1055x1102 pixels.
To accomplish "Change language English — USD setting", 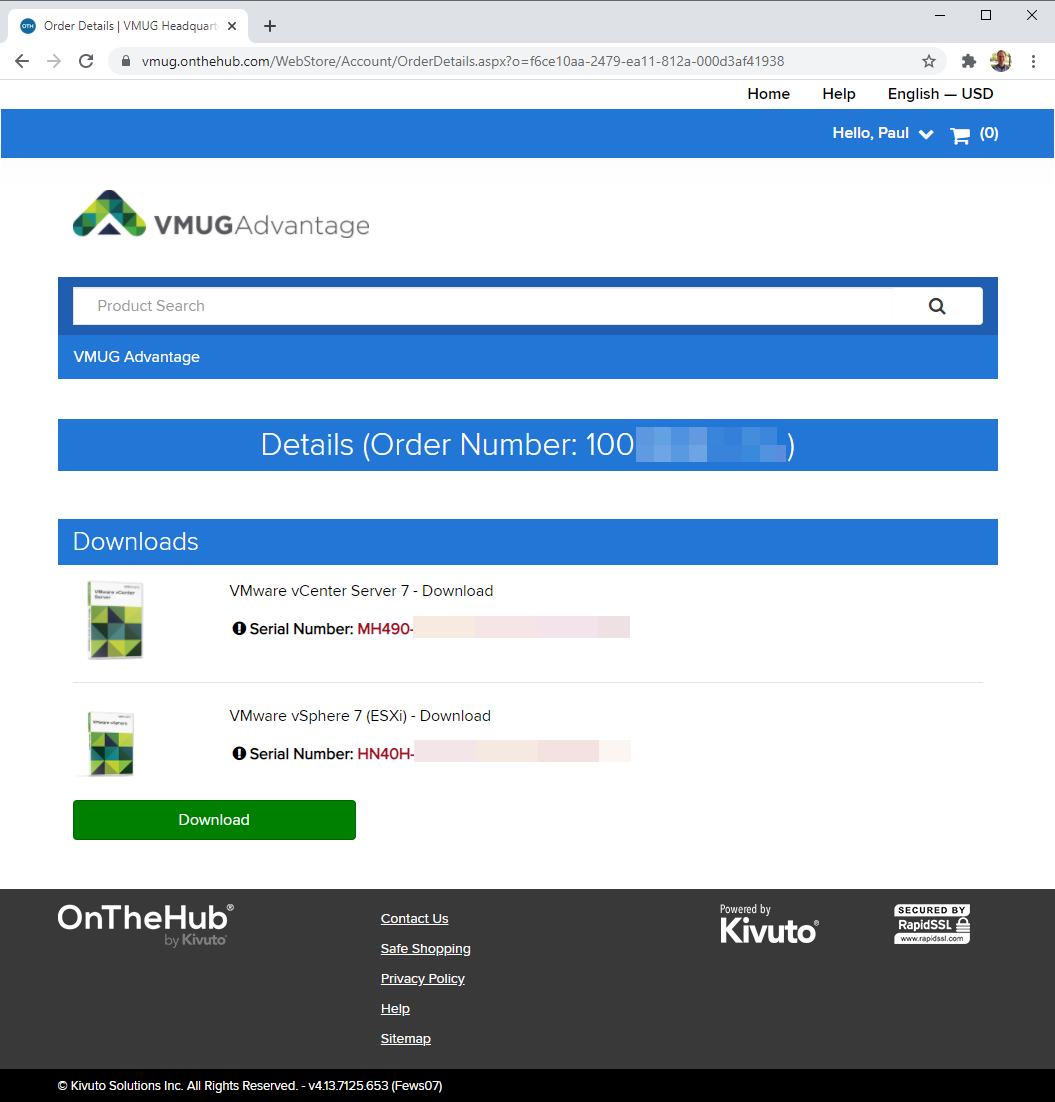I will click(940, 93).
